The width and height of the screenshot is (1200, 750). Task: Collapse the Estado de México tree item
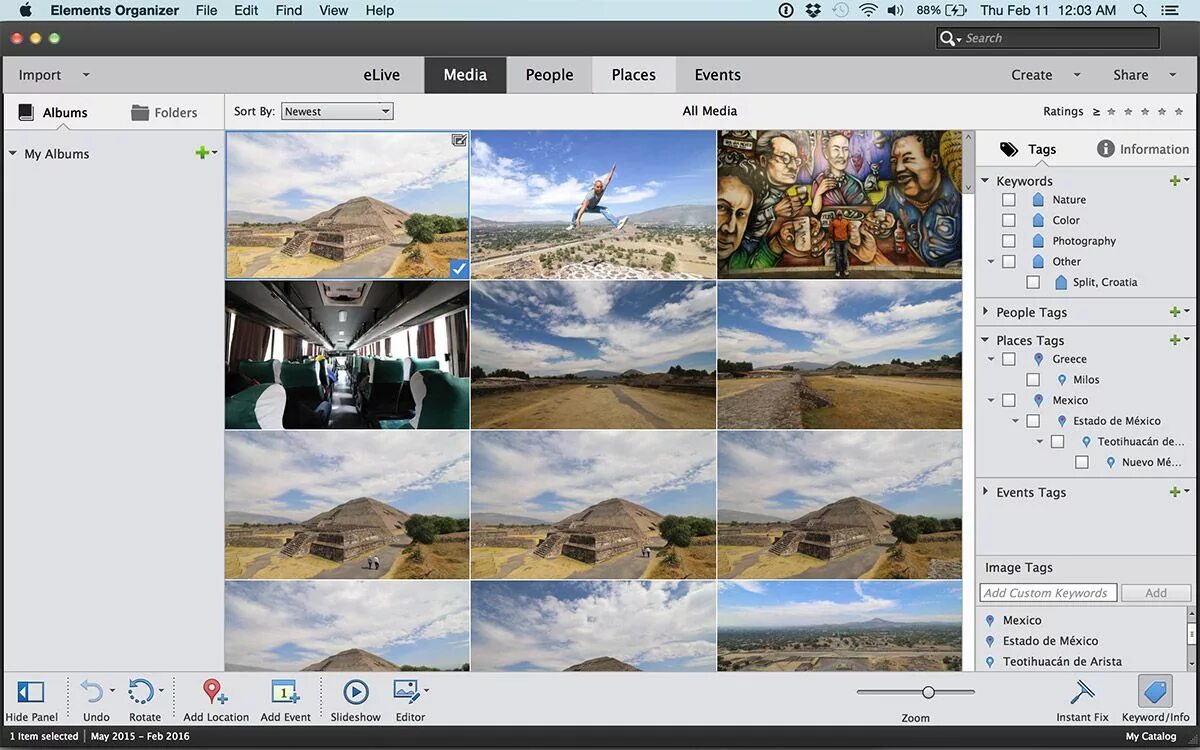pos(1016,420)
